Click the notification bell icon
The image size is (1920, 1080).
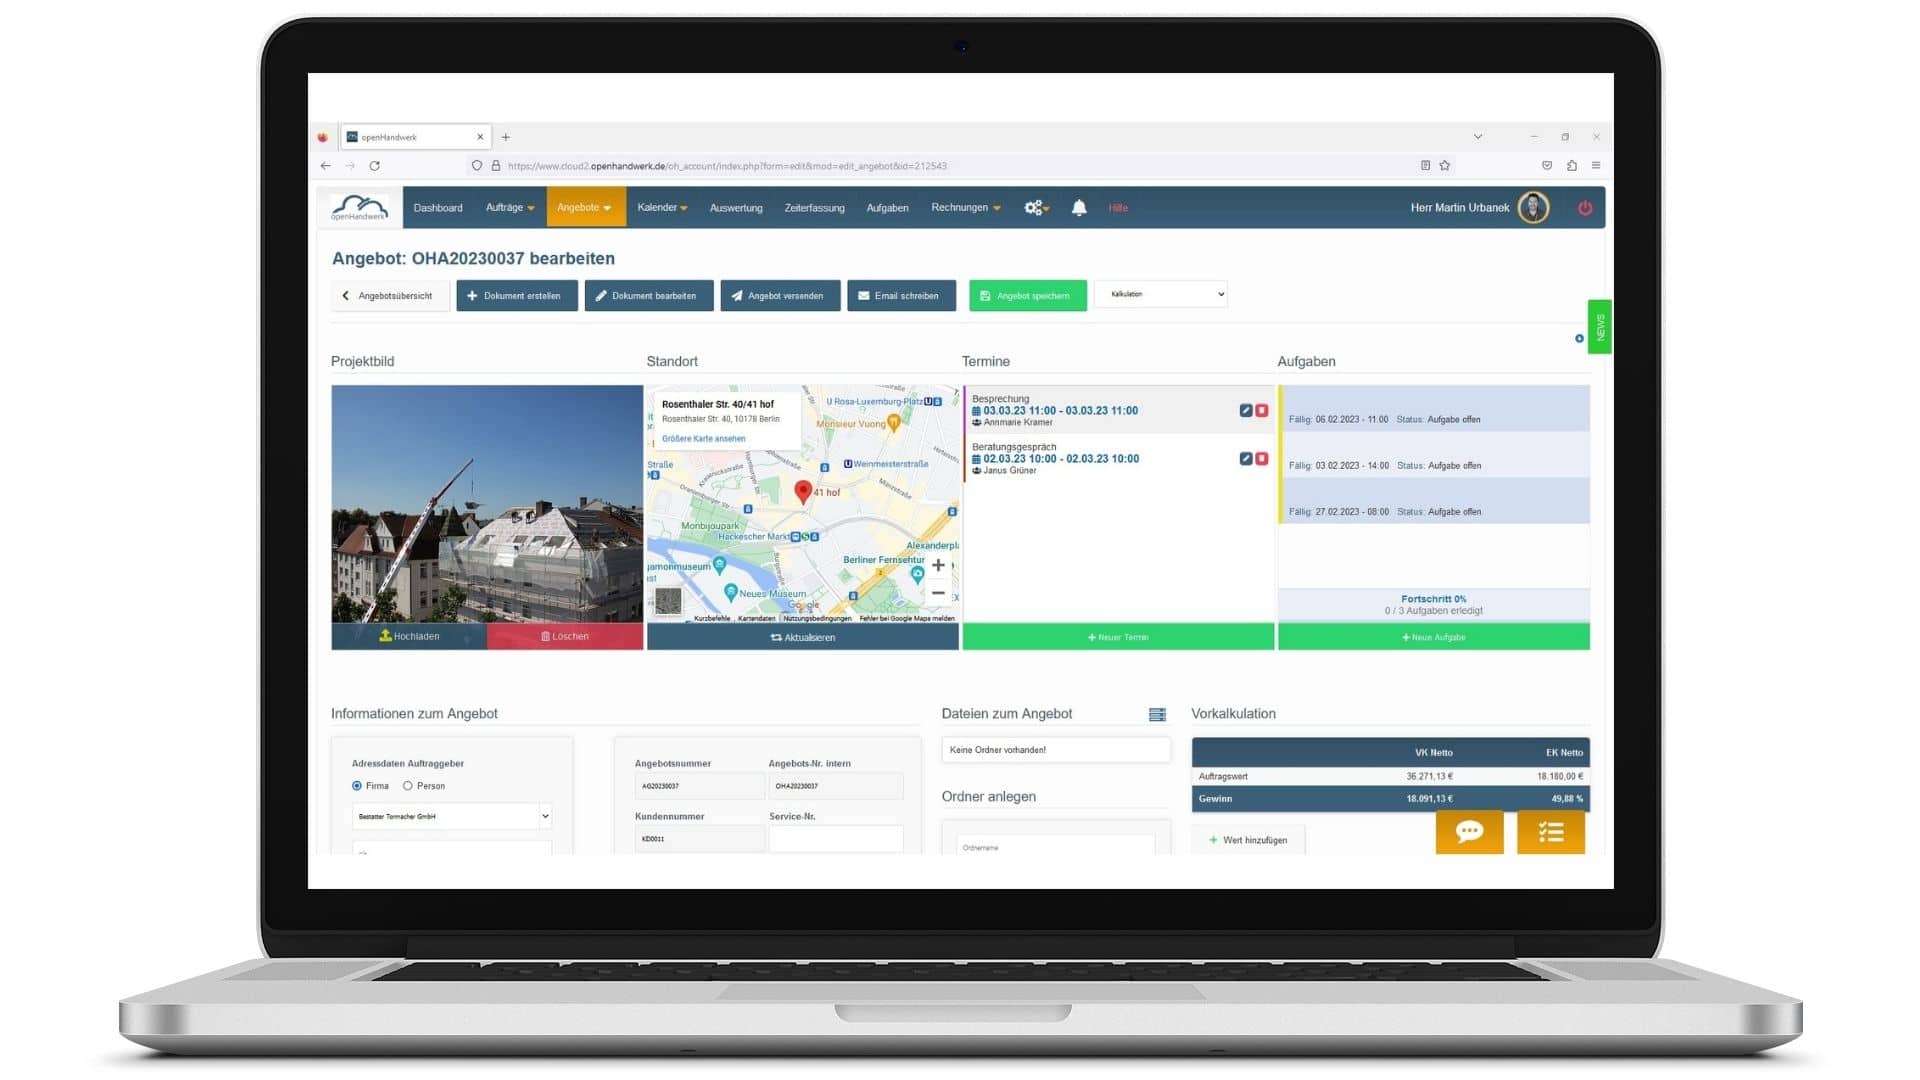point(1079,208)
